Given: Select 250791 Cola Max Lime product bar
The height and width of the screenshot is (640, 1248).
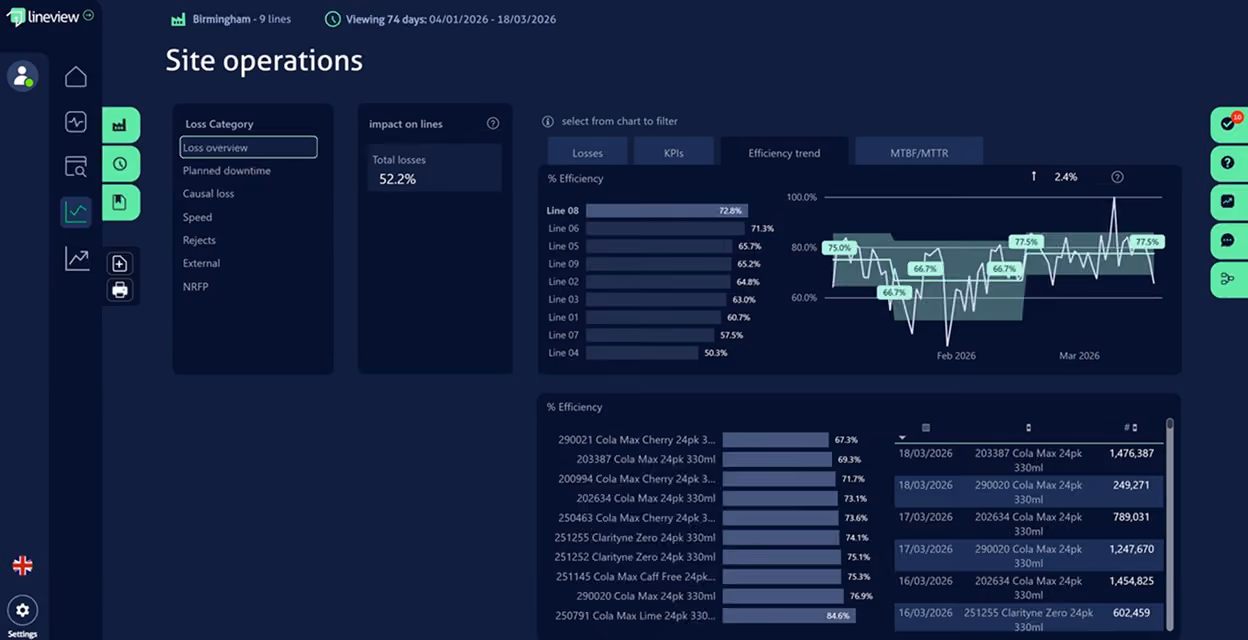Looking at the screenshot, I should pyautogui.click(x=789, y=616).
